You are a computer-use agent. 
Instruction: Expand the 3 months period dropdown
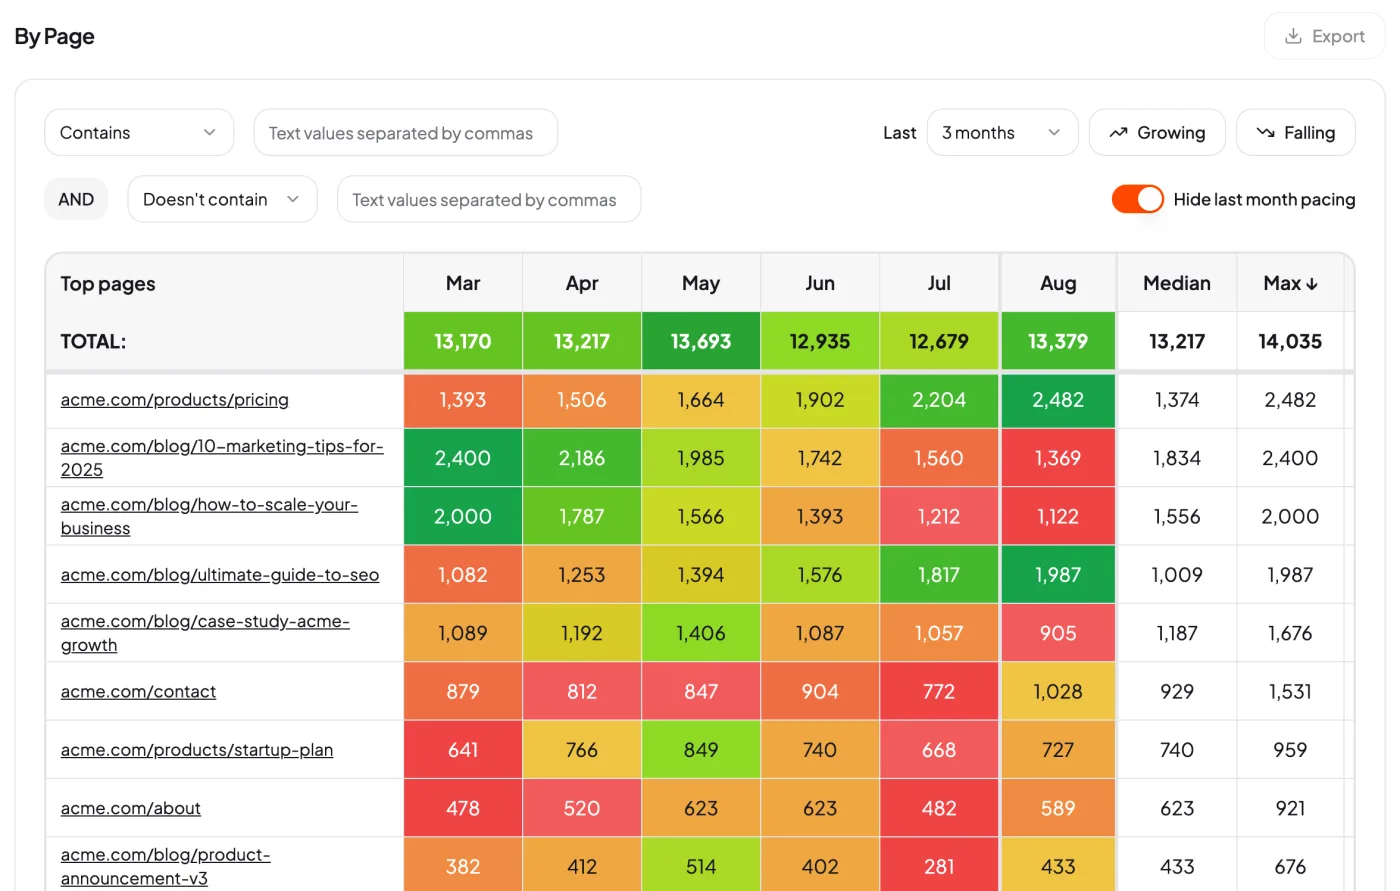tap(1003, 133)
